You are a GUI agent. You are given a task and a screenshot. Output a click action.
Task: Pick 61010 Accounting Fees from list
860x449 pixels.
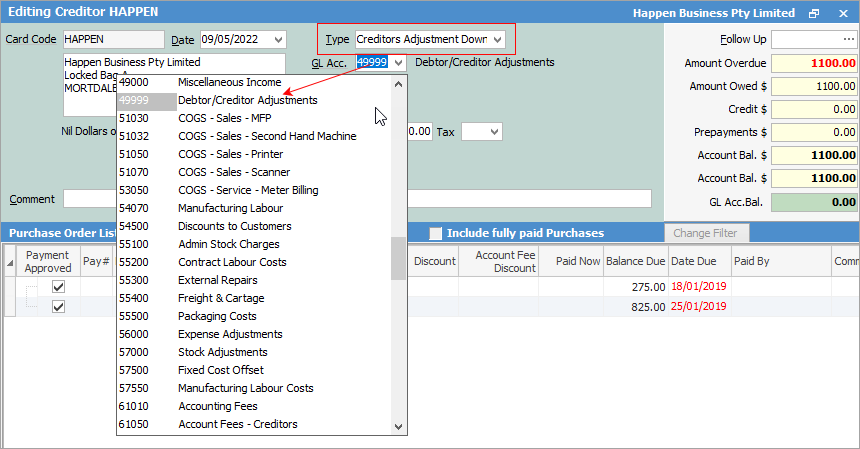[217, 406]
